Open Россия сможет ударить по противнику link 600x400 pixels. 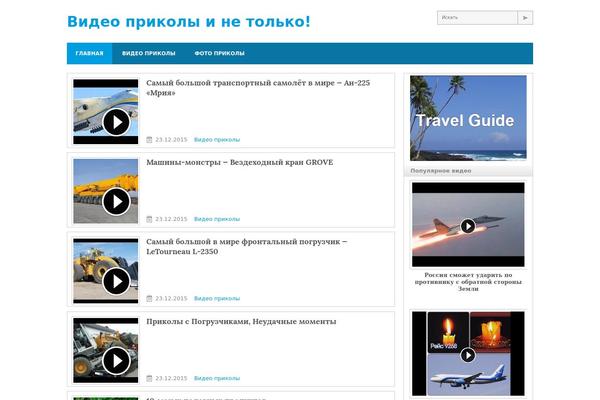coord(468,282)
